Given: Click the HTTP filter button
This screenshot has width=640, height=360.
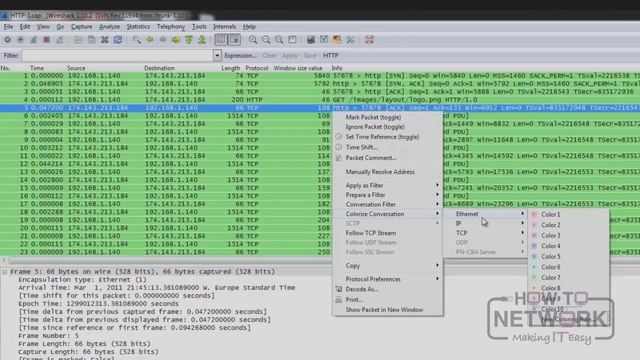Looking at the screenshot, I should 331,56.
